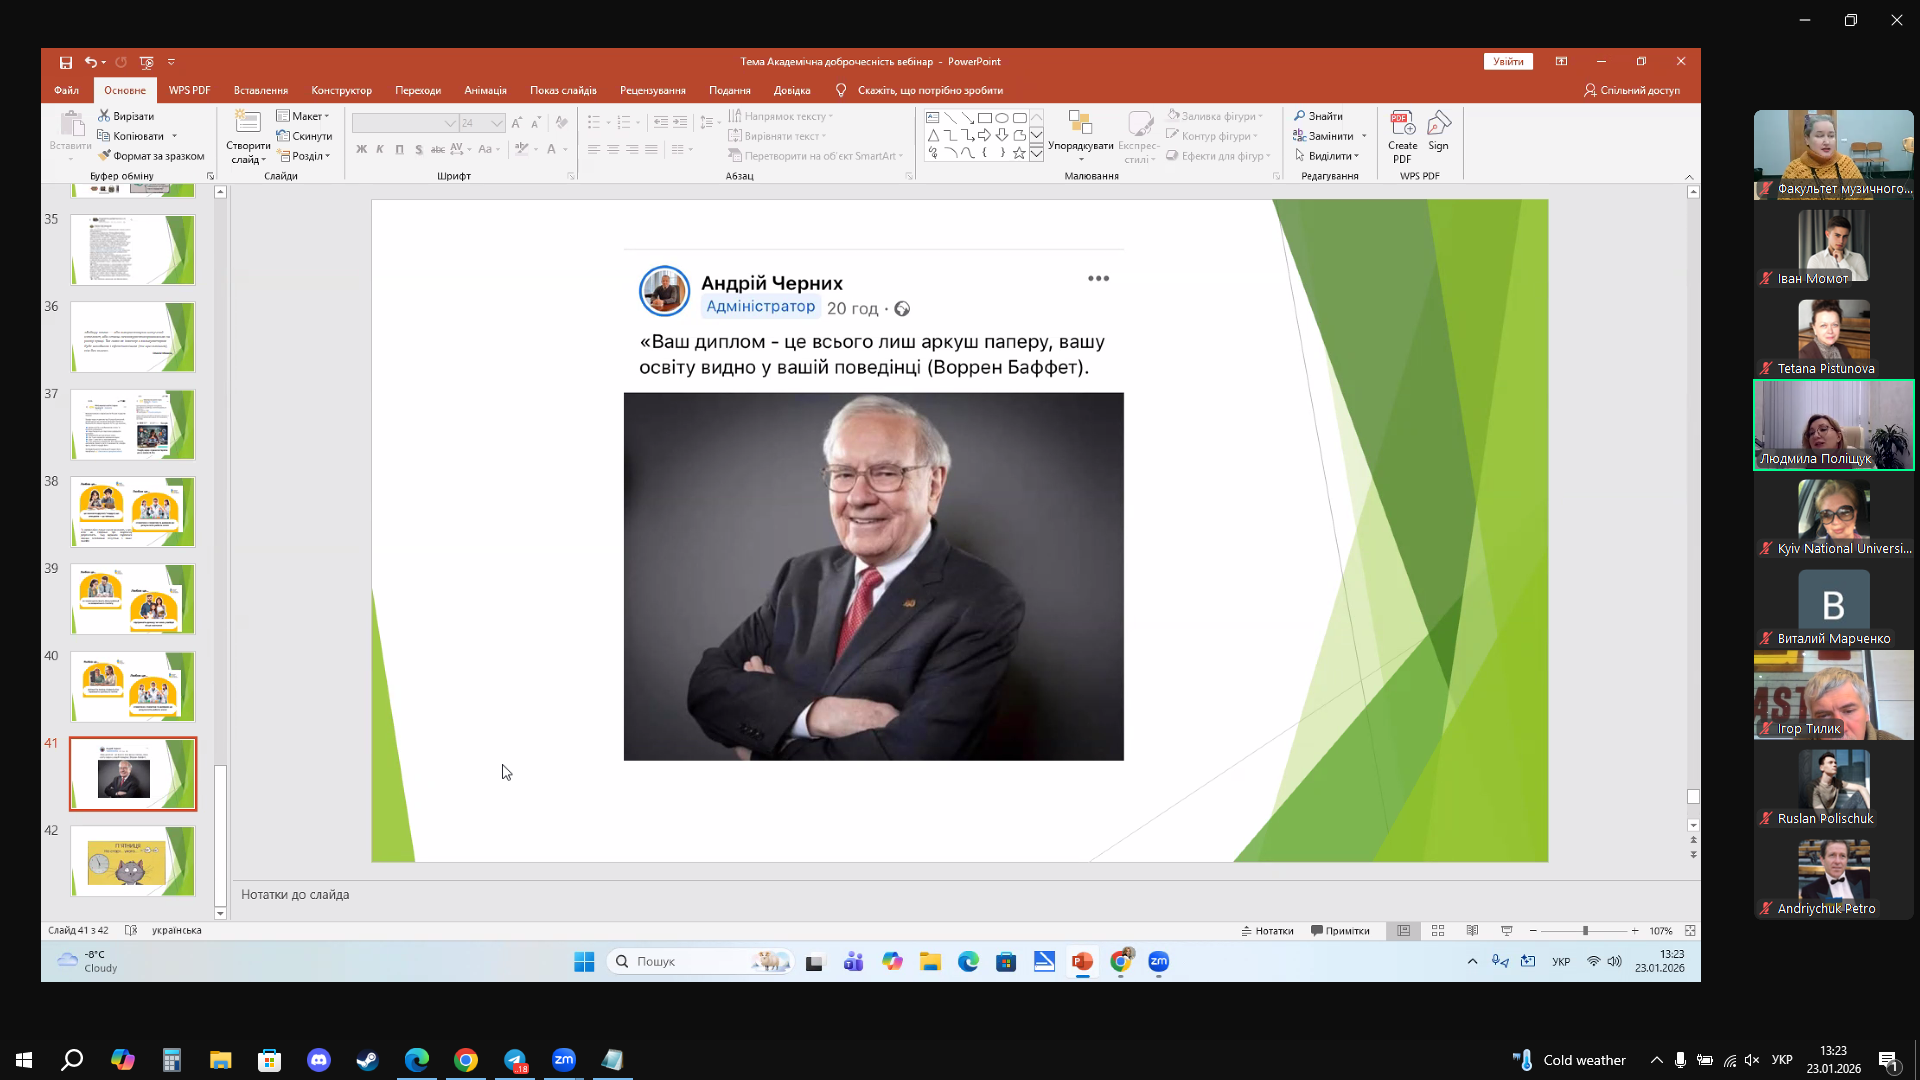Click the Create PDF icon
The width and height of the screenshot is (1920, 1080).
pyautogui.click(x=1402, y=137)
